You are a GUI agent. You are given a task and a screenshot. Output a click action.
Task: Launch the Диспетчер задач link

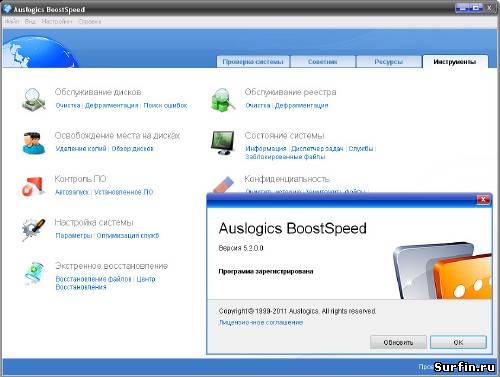pos(317,149)
